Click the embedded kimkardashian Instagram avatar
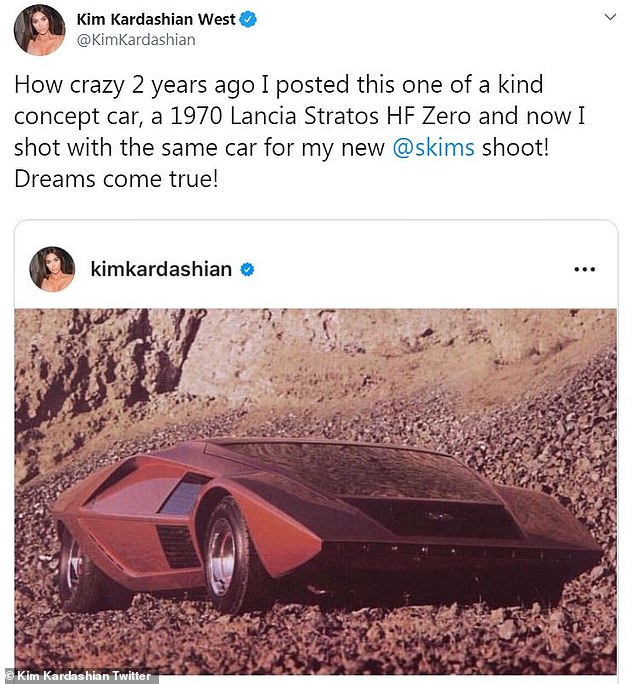 52,269
